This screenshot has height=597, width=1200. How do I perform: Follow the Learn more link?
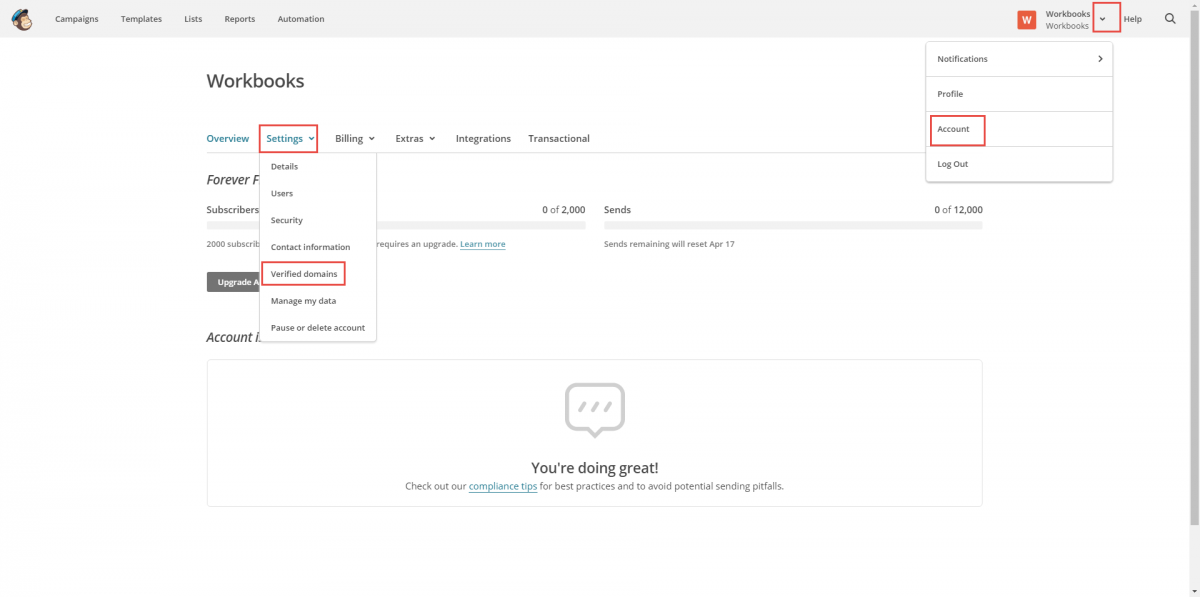[x=483, y=244]
